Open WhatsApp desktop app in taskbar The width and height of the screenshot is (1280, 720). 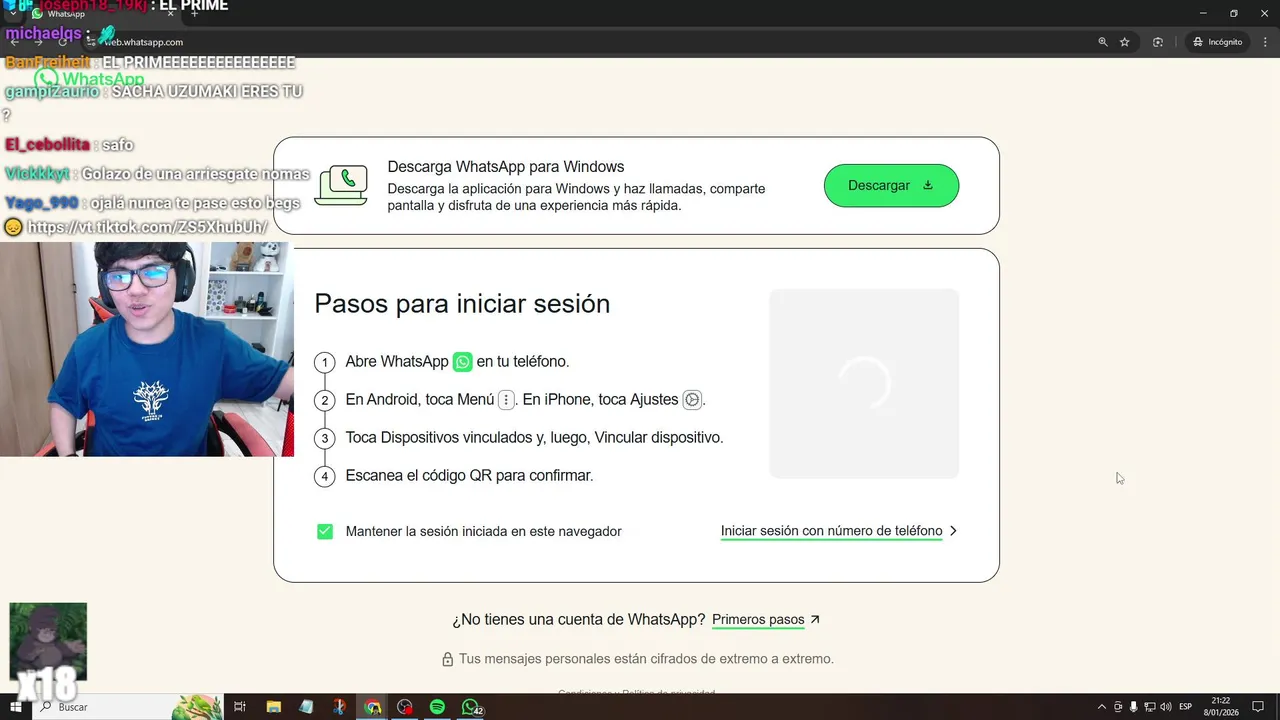[x=471, y=707]
